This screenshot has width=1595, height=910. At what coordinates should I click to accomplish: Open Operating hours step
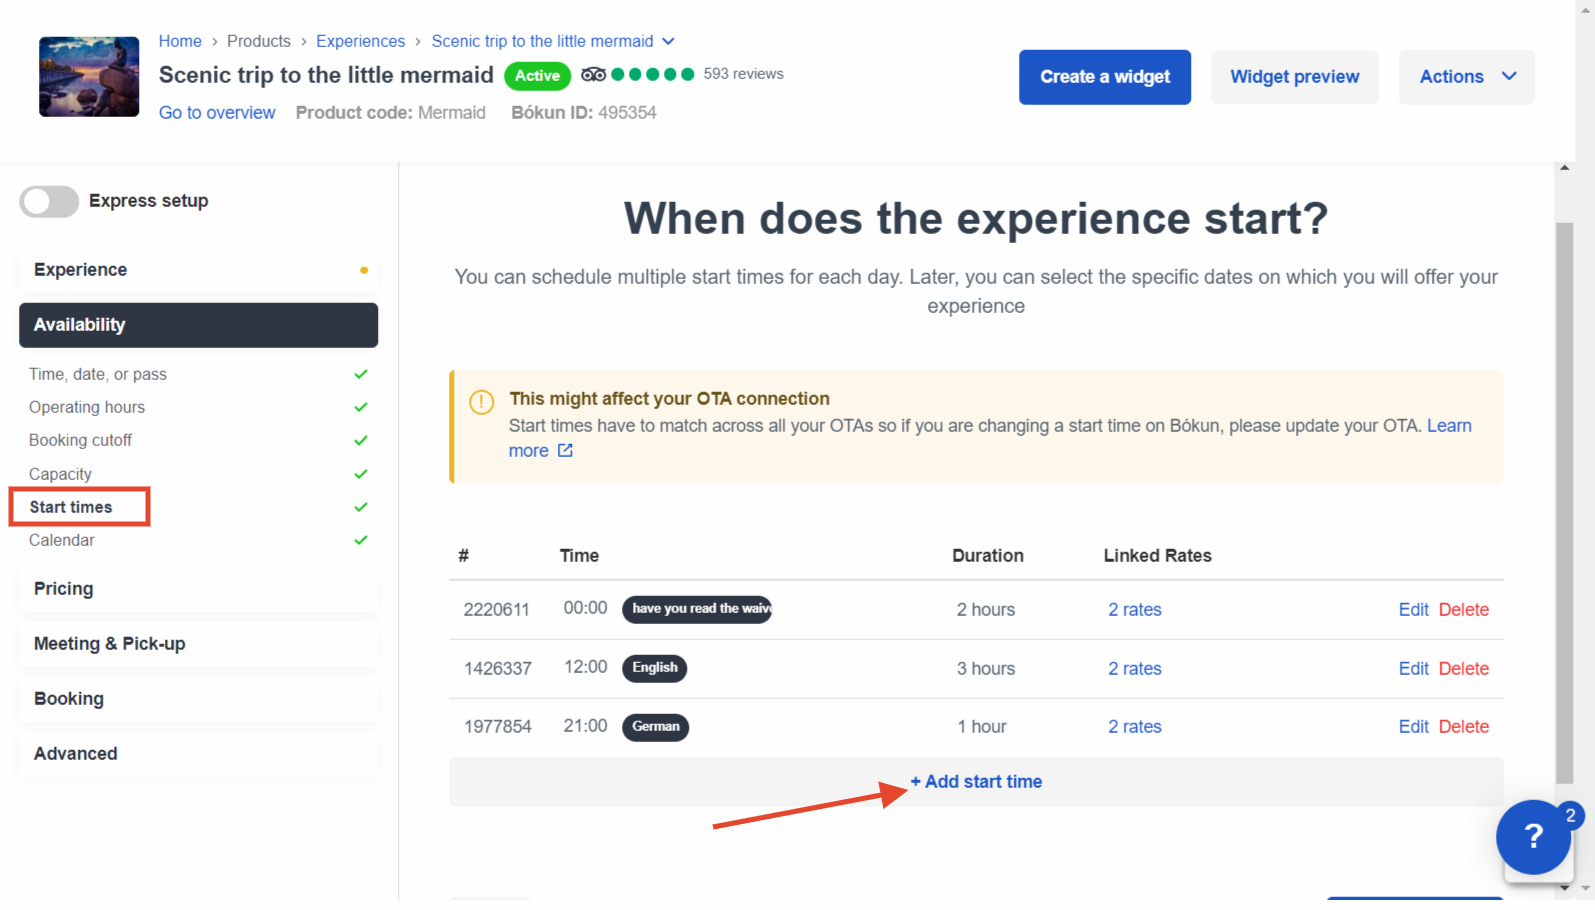click(x=87, y=407)
